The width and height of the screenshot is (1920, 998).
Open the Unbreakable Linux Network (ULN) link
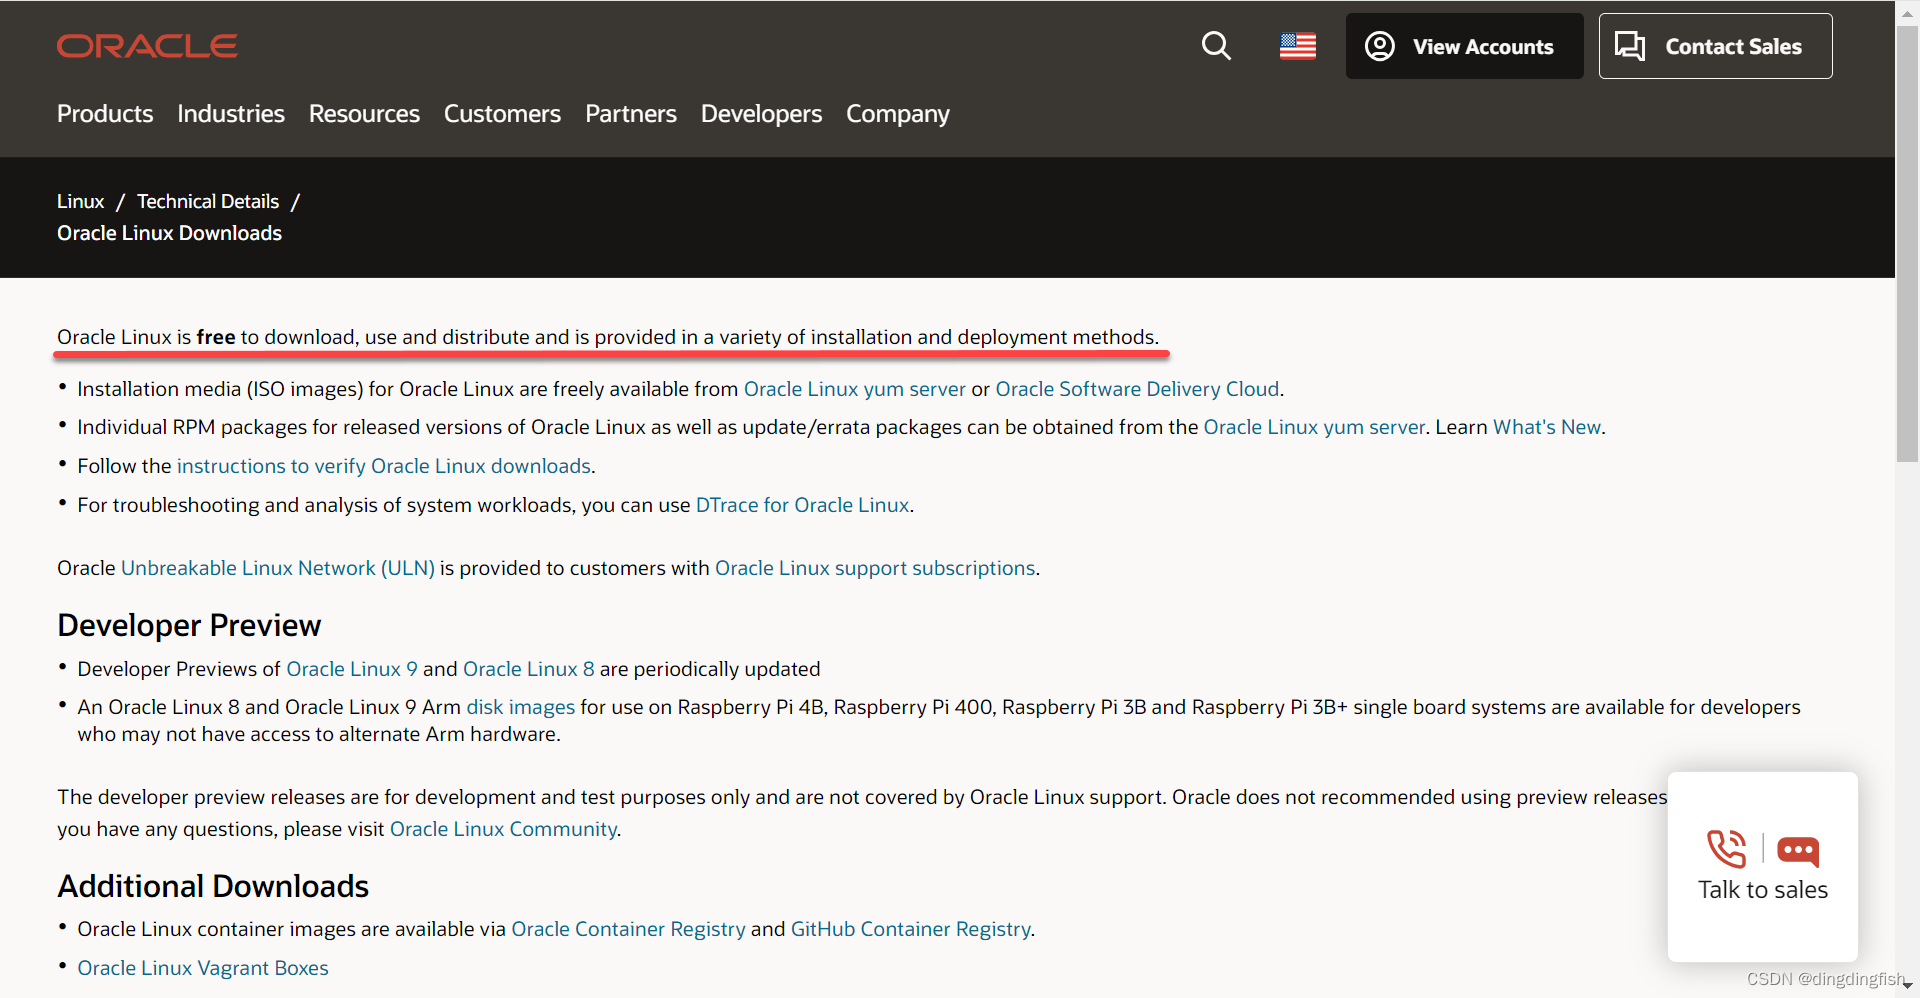tap(278, 568)
